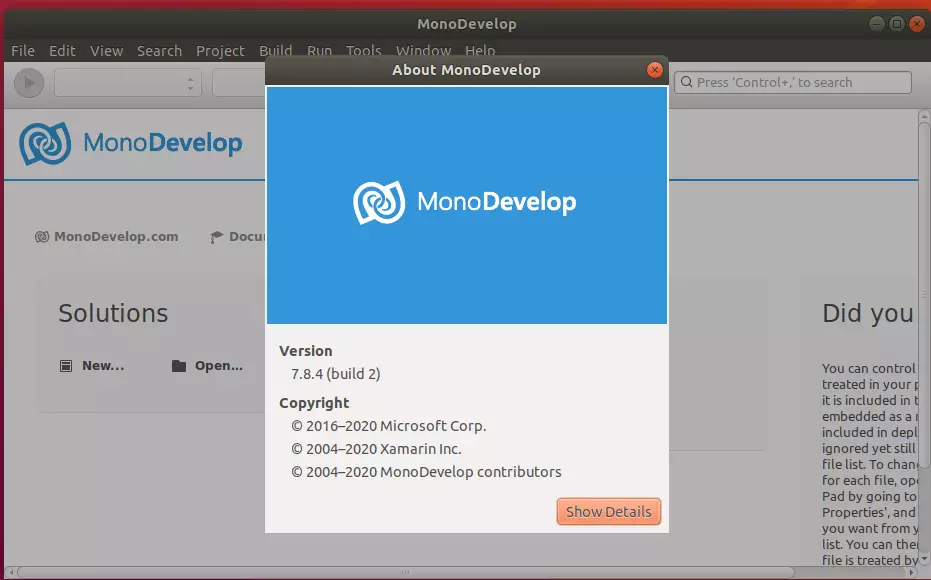Click the New solution icon

[x=66, y=366]
